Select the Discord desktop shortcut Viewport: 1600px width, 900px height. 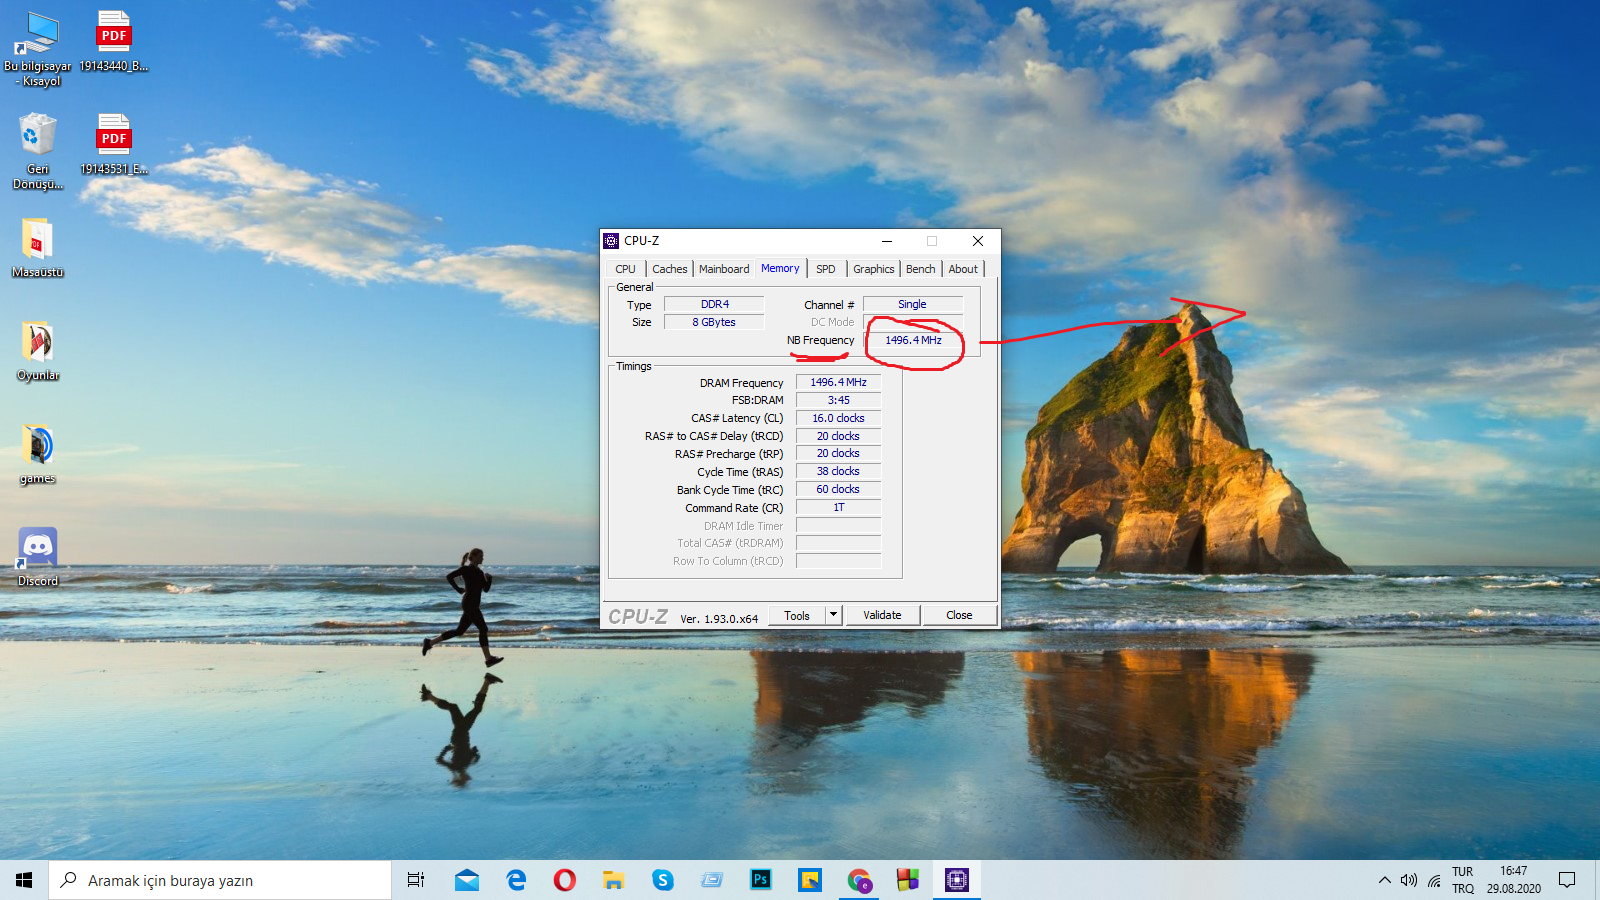(38, 557)
